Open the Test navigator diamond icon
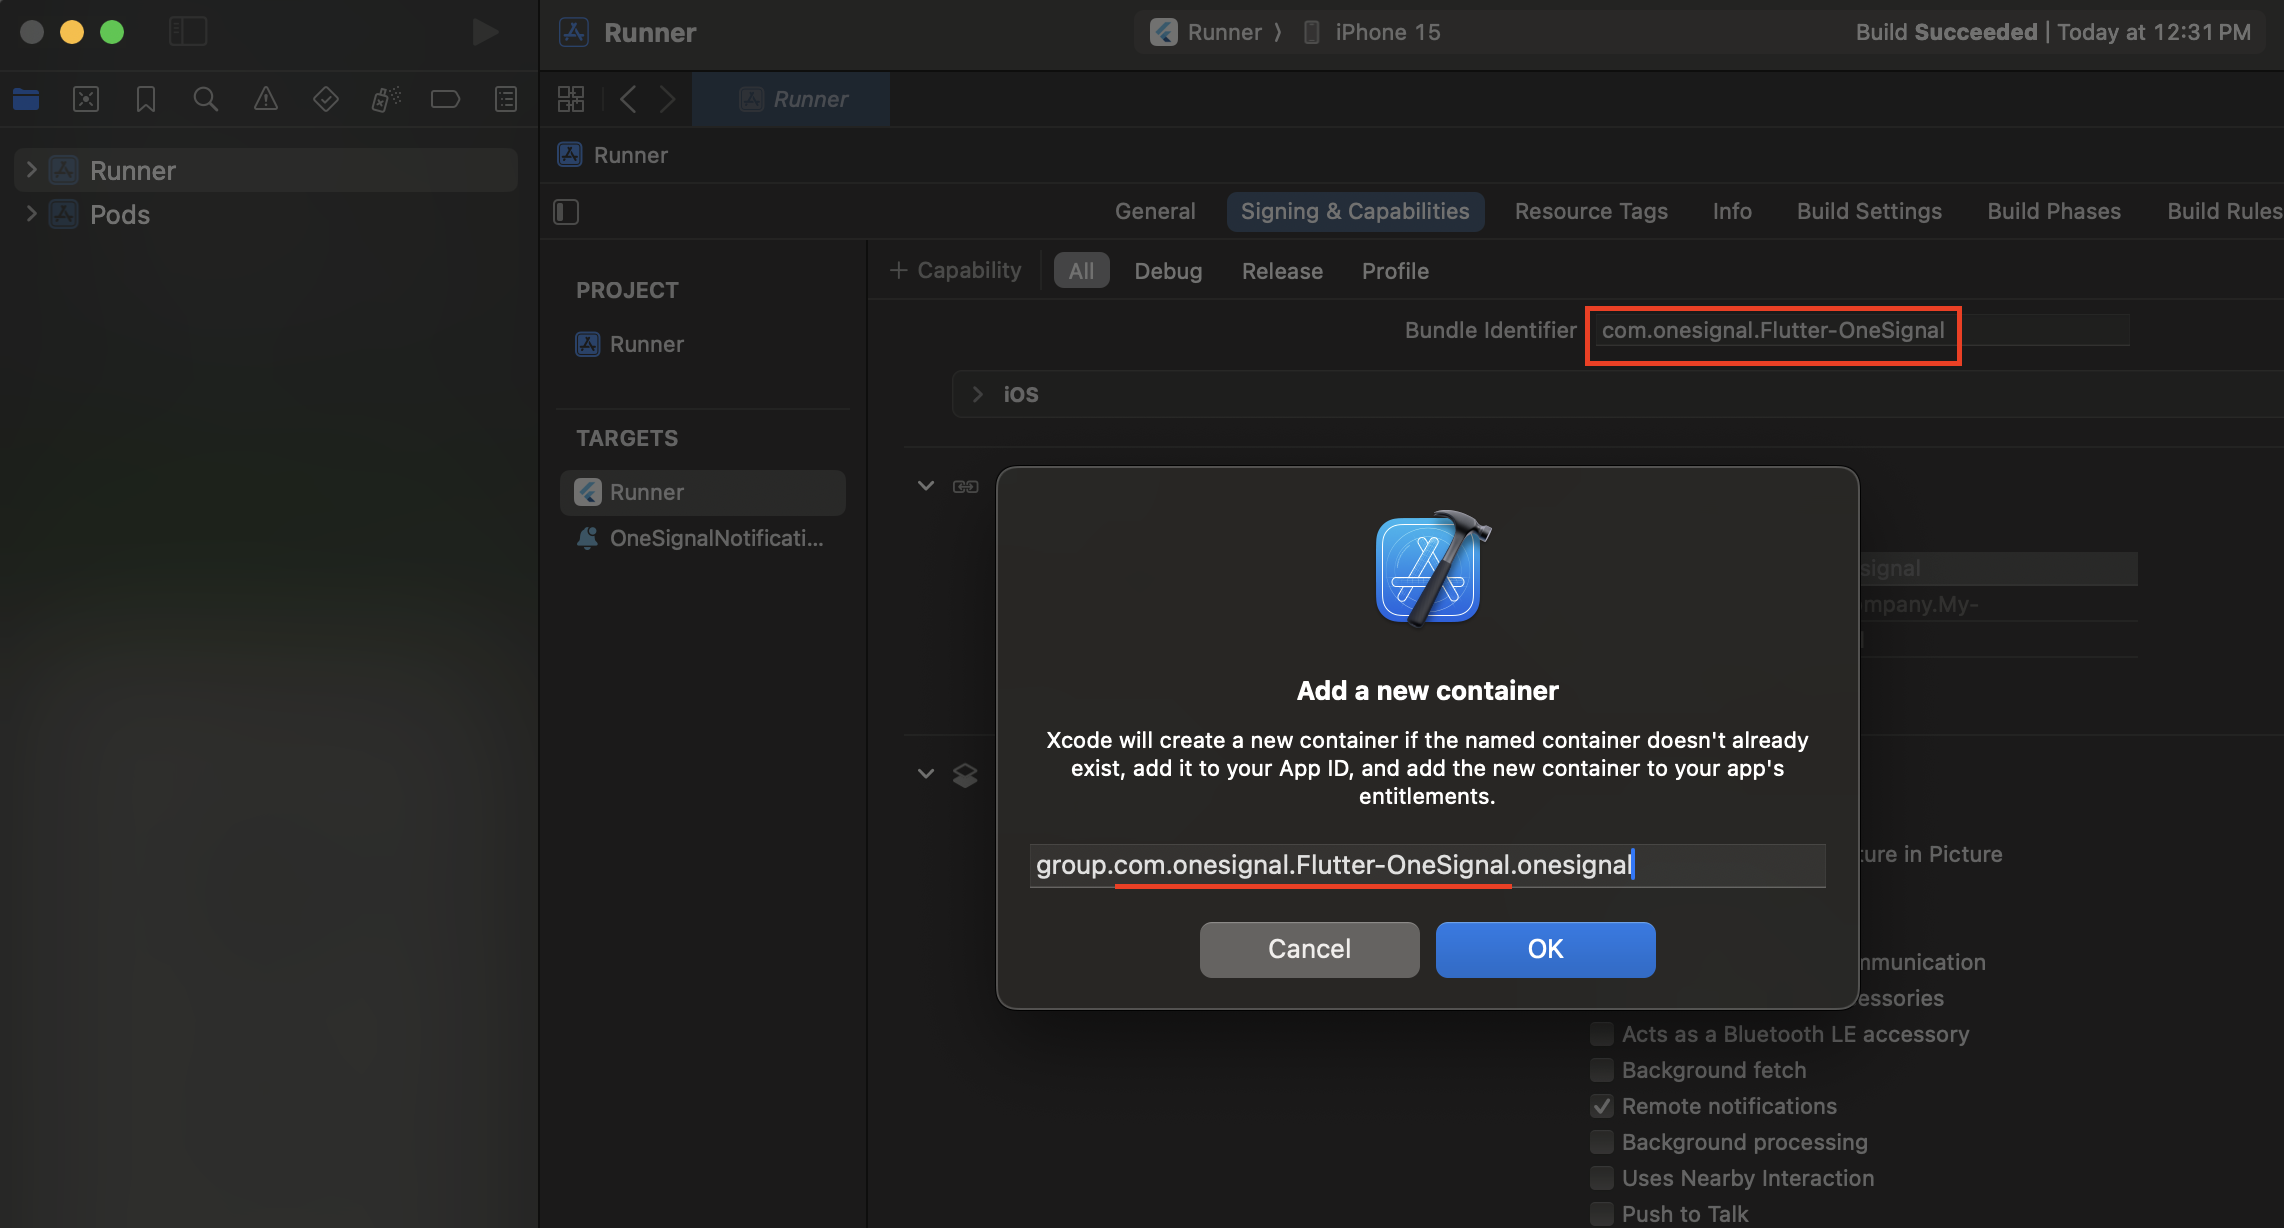The height and width of the screenshot is (1228, 2284). pos(326,99)
